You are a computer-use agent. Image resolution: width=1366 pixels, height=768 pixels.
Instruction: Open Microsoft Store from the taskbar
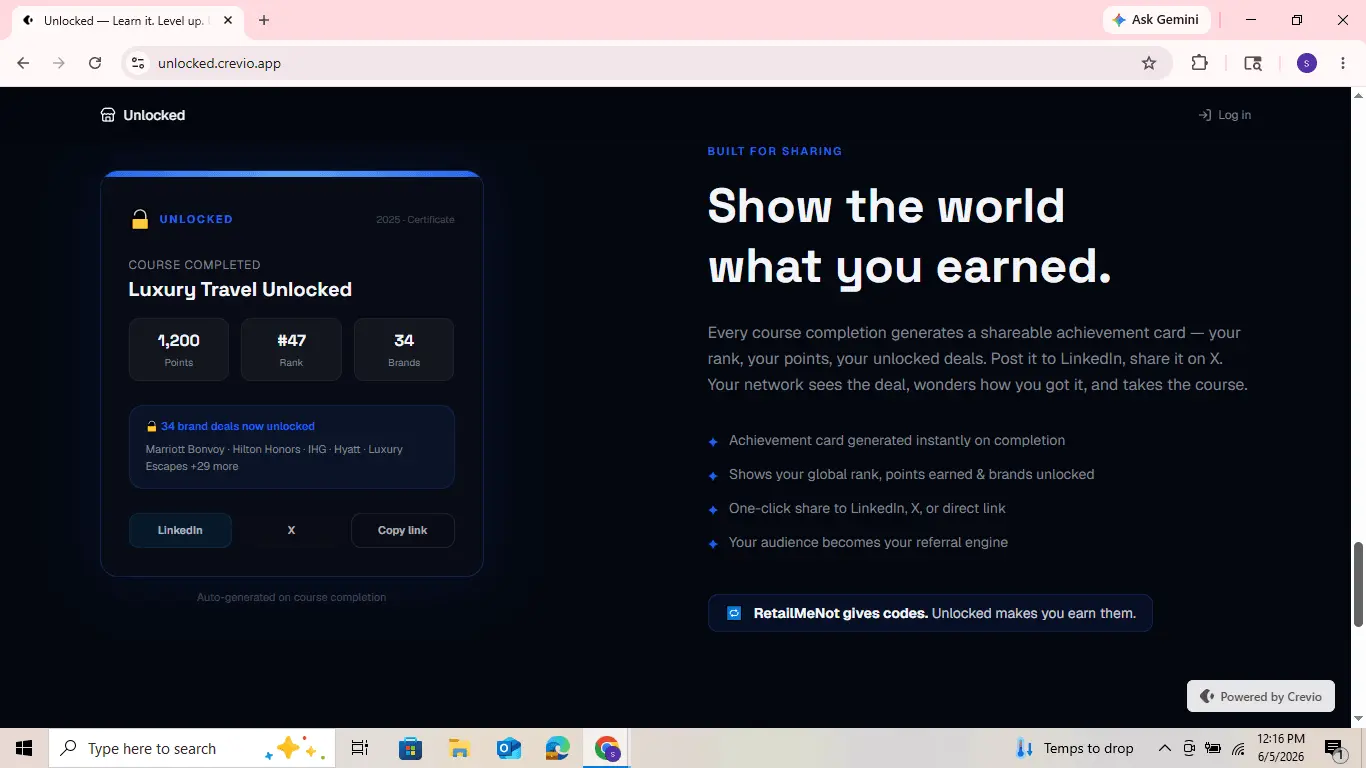tap(410, 748)
